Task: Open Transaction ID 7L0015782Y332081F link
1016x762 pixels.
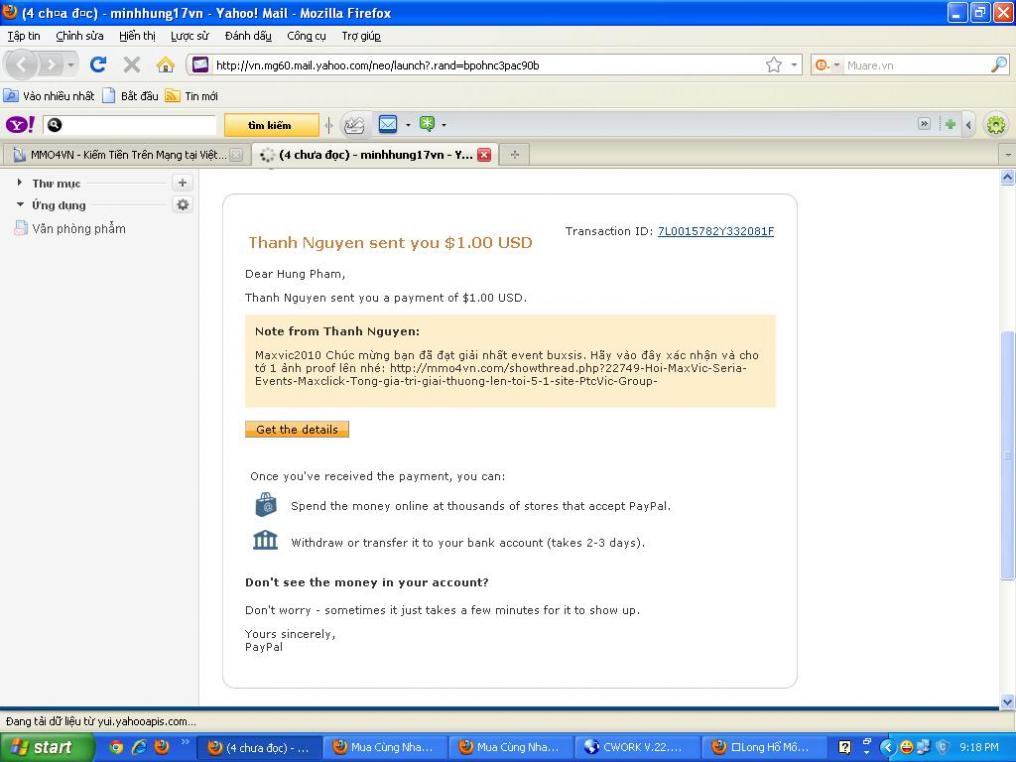Action: [715, 231]
